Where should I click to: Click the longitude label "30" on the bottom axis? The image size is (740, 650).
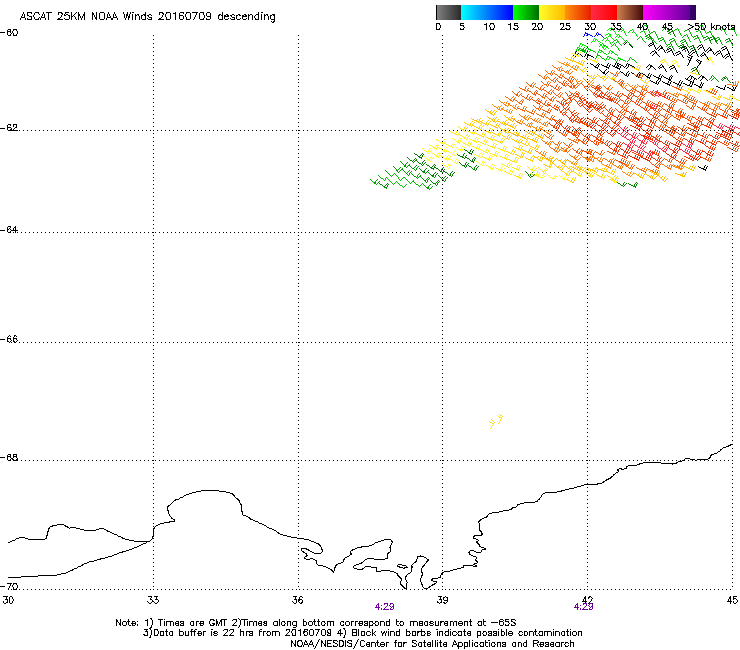[x=8, y=600]
